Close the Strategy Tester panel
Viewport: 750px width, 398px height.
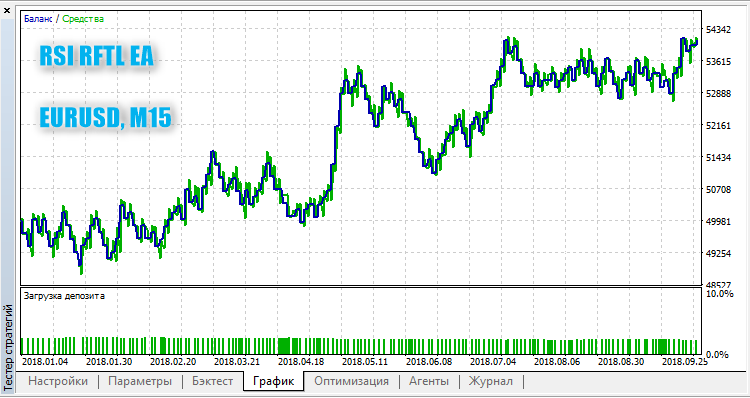coord(7,10)
